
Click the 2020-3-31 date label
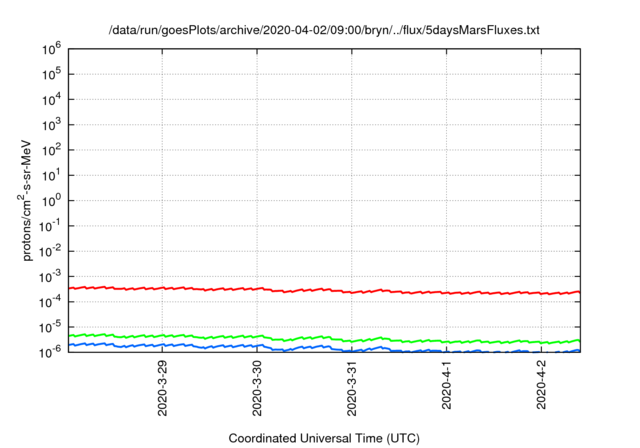tap(352, 388)
